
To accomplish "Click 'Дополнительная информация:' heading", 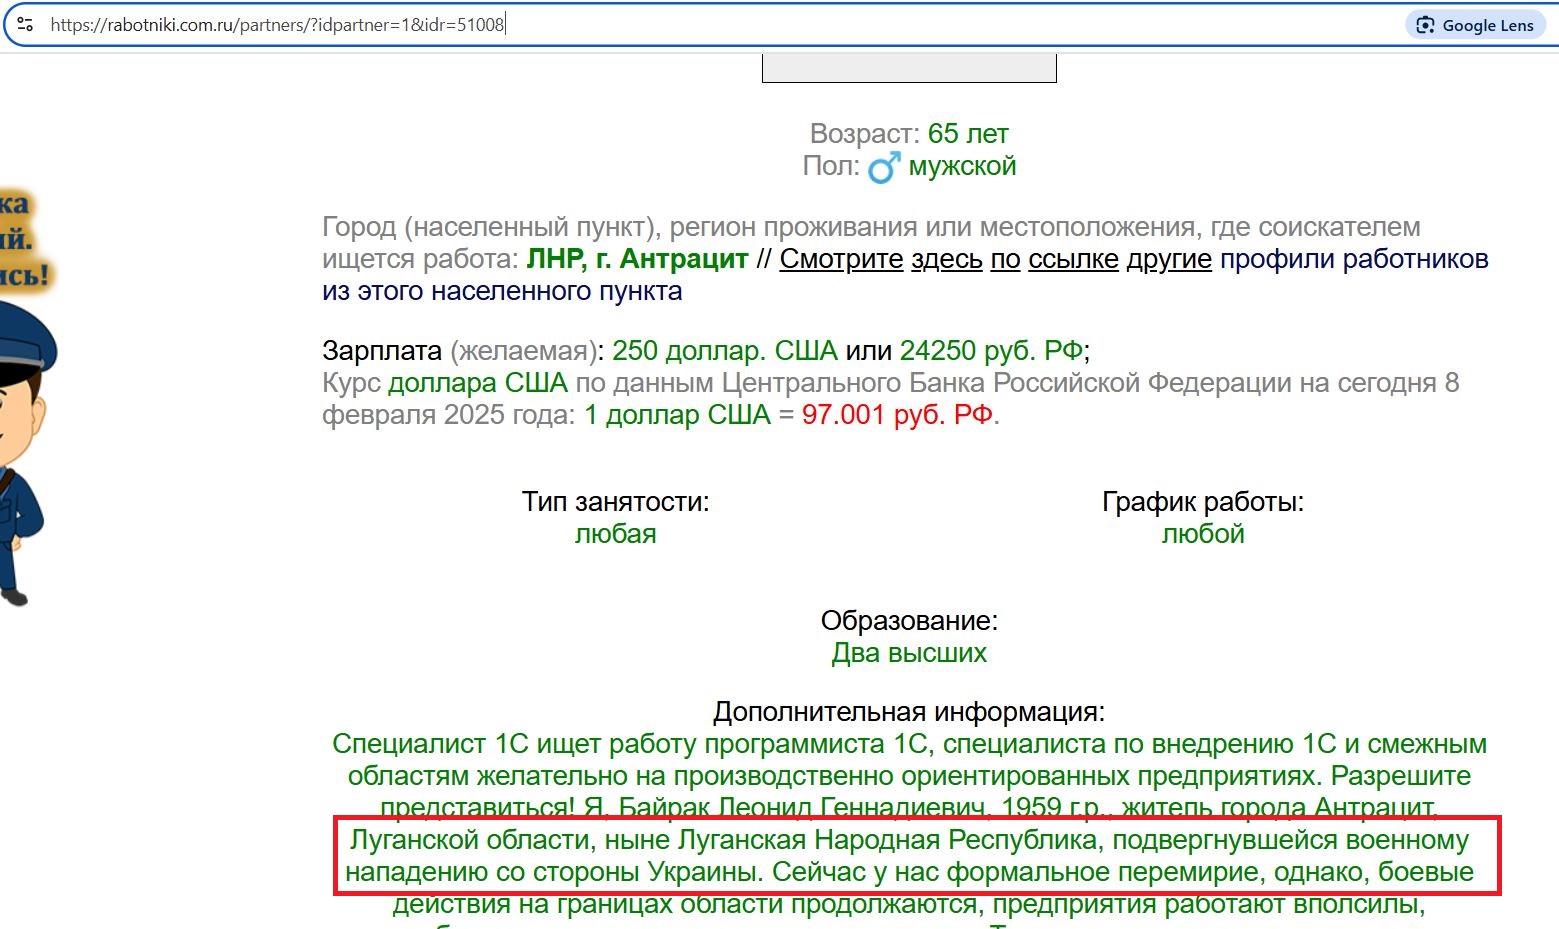I will point(909,712).
